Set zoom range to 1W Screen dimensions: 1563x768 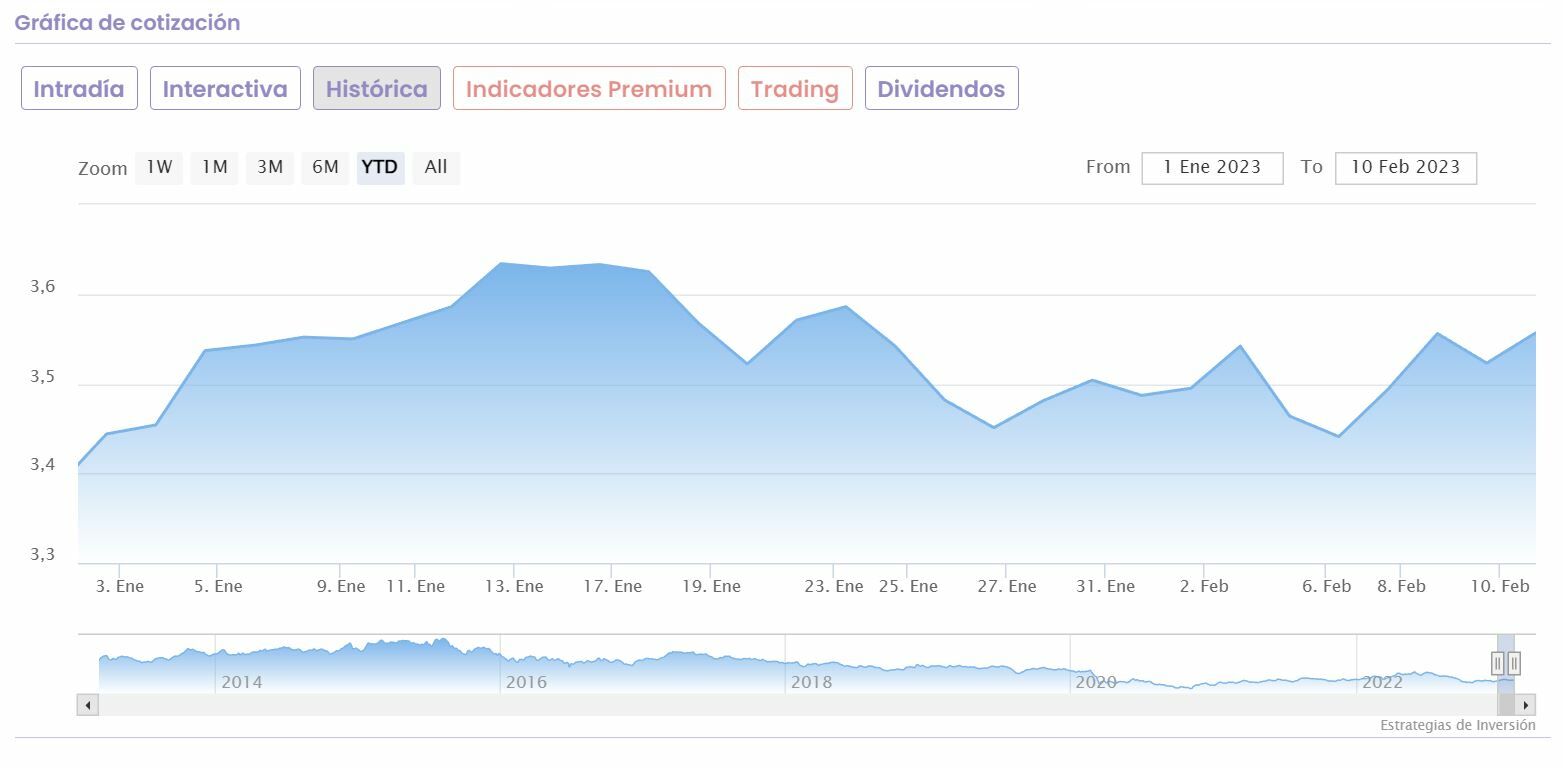pyautogui.click(x=159, y=167)
